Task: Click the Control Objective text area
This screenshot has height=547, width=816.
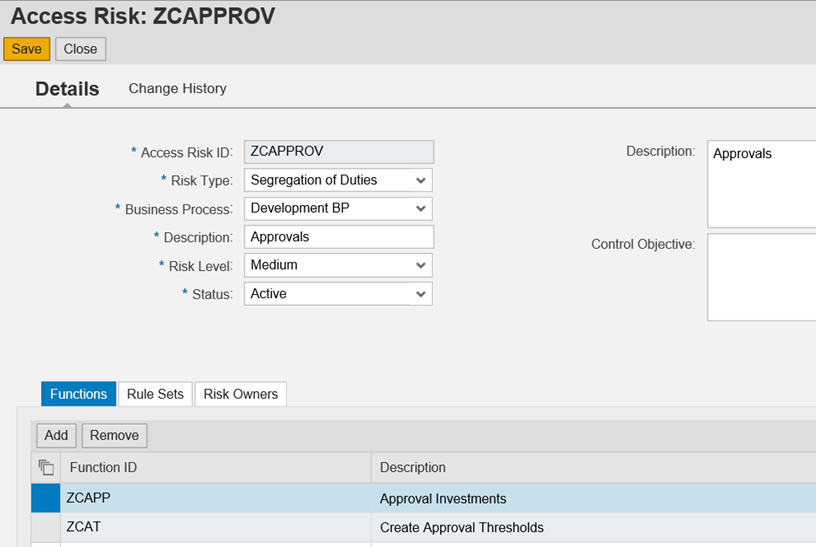Action: 761,277
